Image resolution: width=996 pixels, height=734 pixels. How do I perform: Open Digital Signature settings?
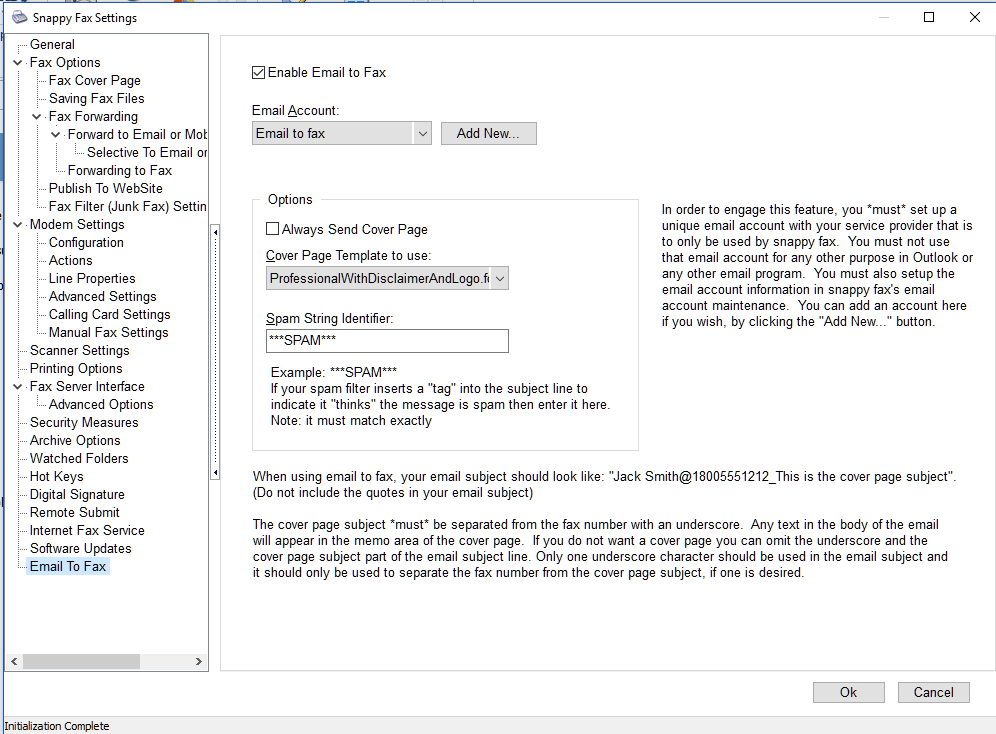[x=77, y=495]
